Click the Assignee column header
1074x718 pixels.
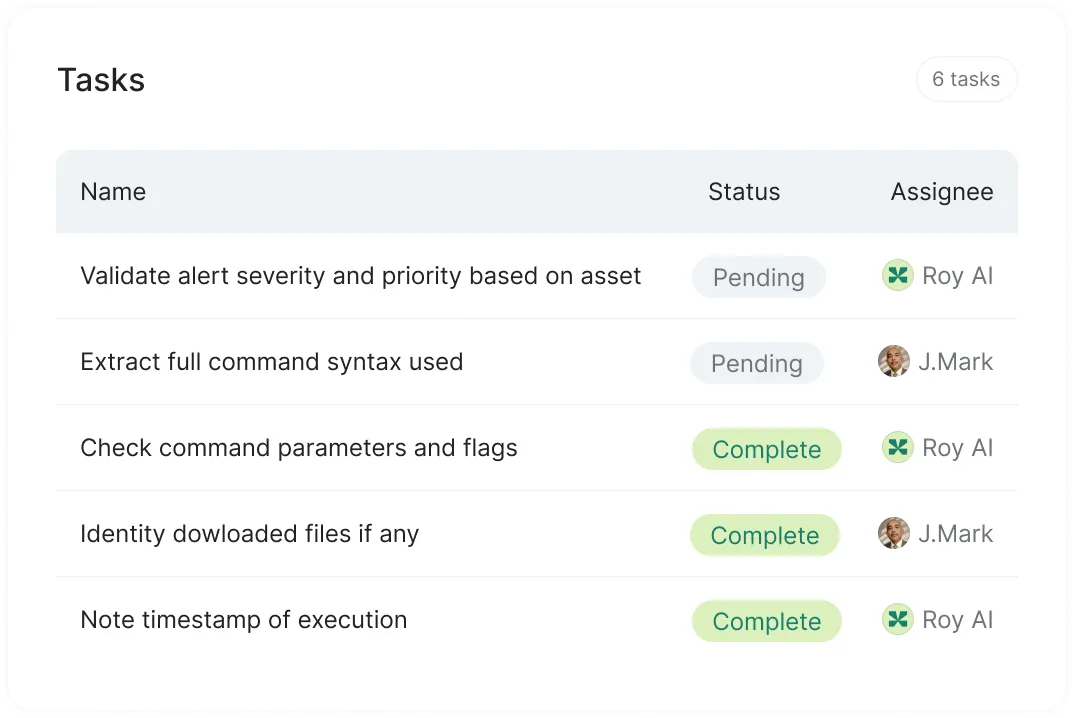click(x=942, y=193)
